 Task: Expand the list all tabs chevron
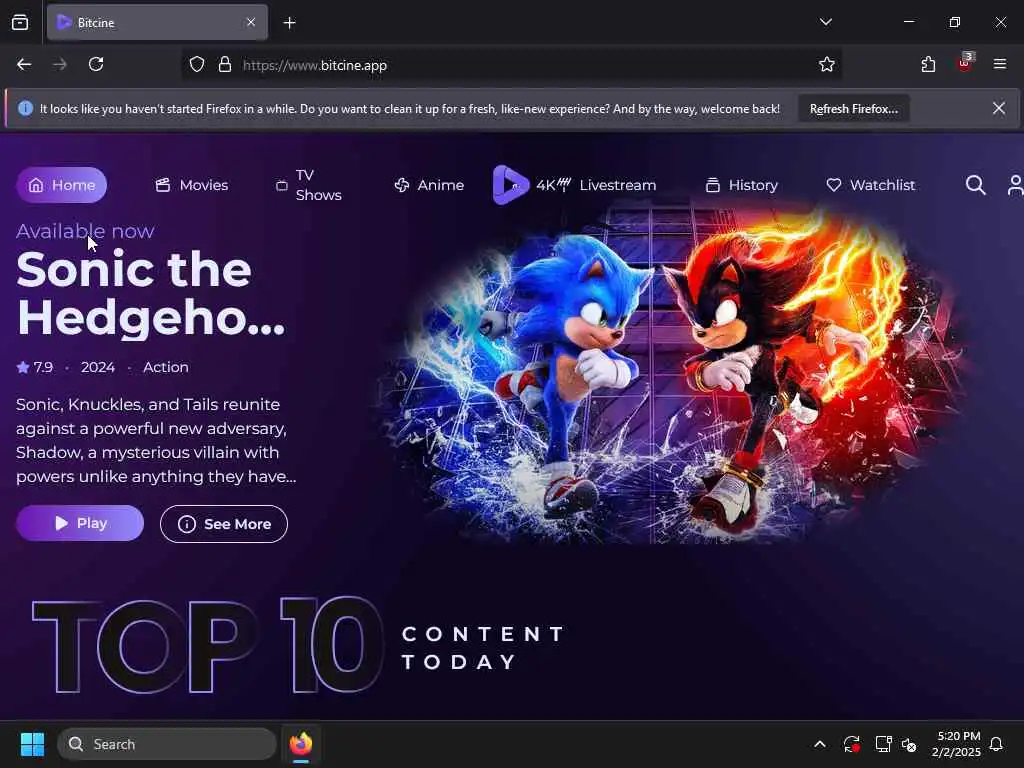tap(825, 22)
